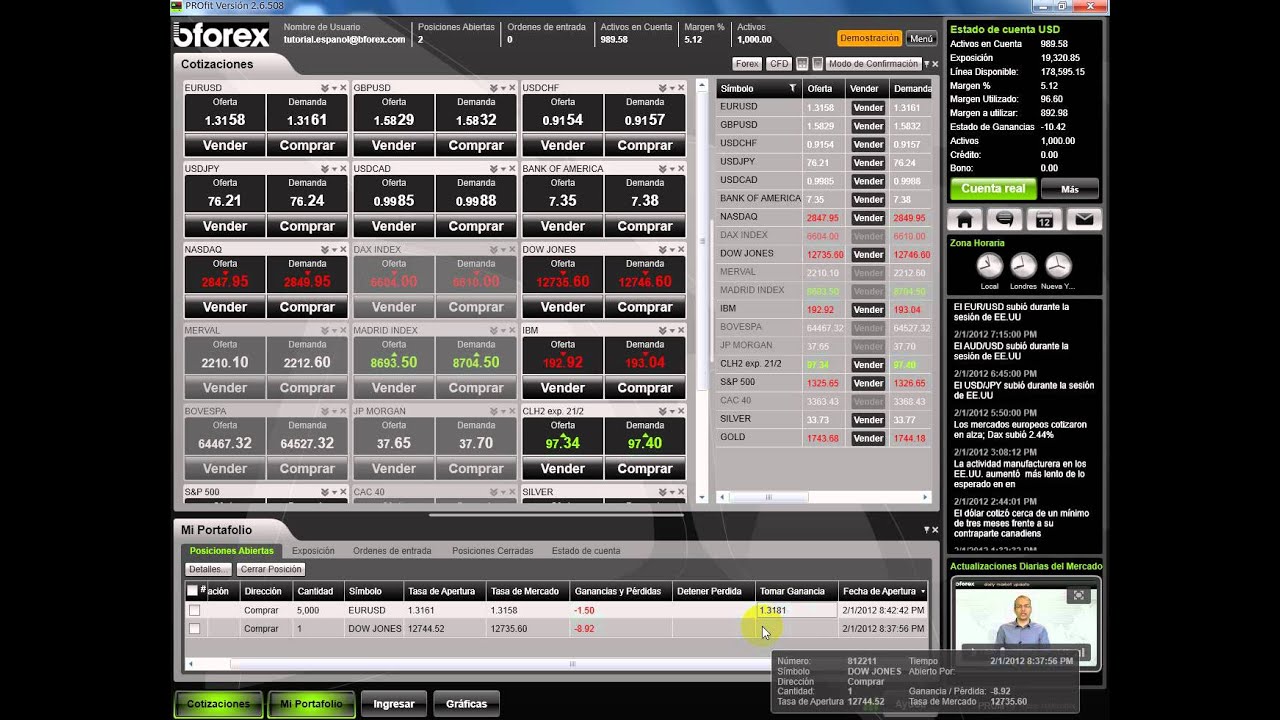
Task: Switch to Exposición tab
Action: click(x=313, y=551)
